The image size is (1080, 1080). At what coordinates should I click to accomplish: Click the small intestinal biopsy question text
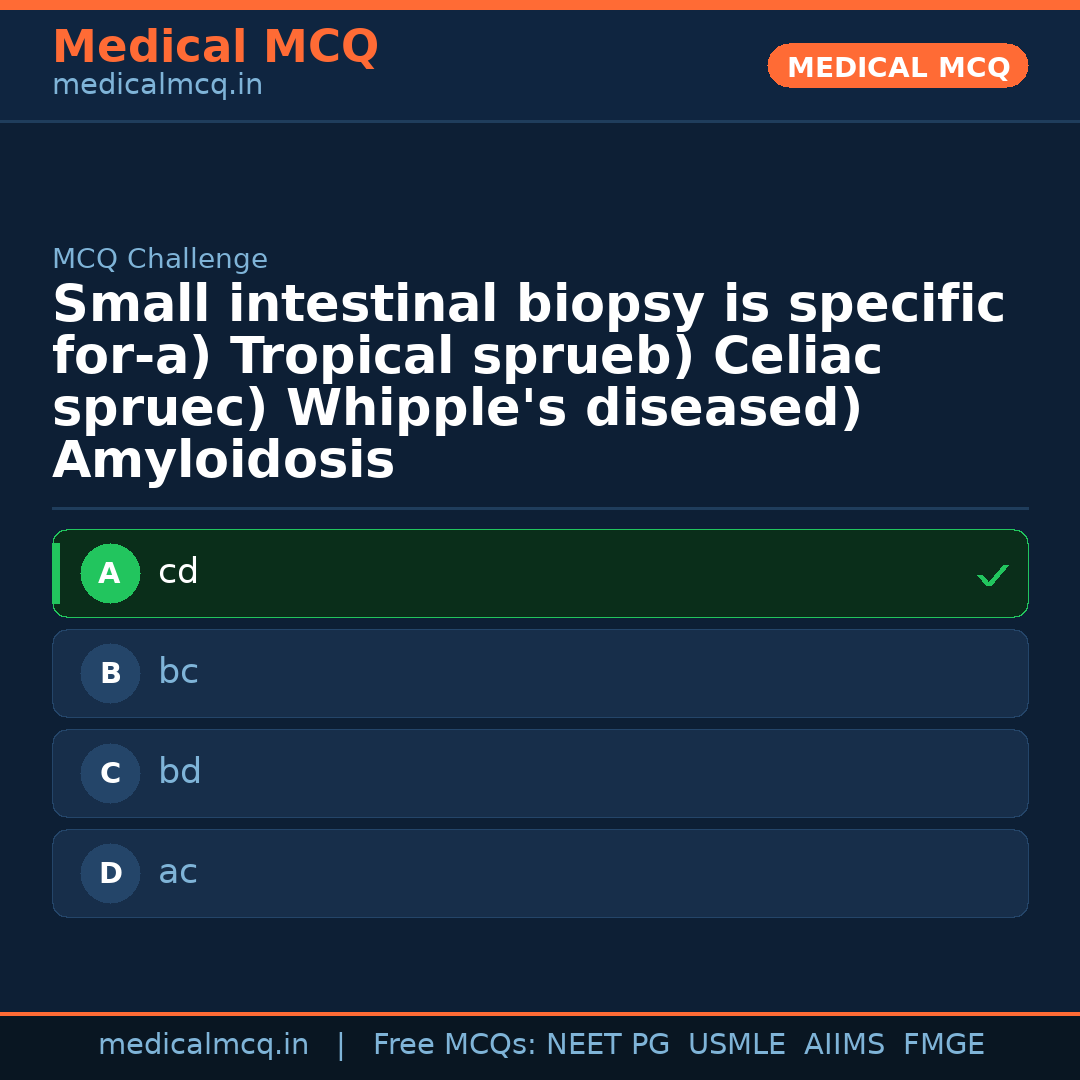pyautogui.click(x=528, y=382)
